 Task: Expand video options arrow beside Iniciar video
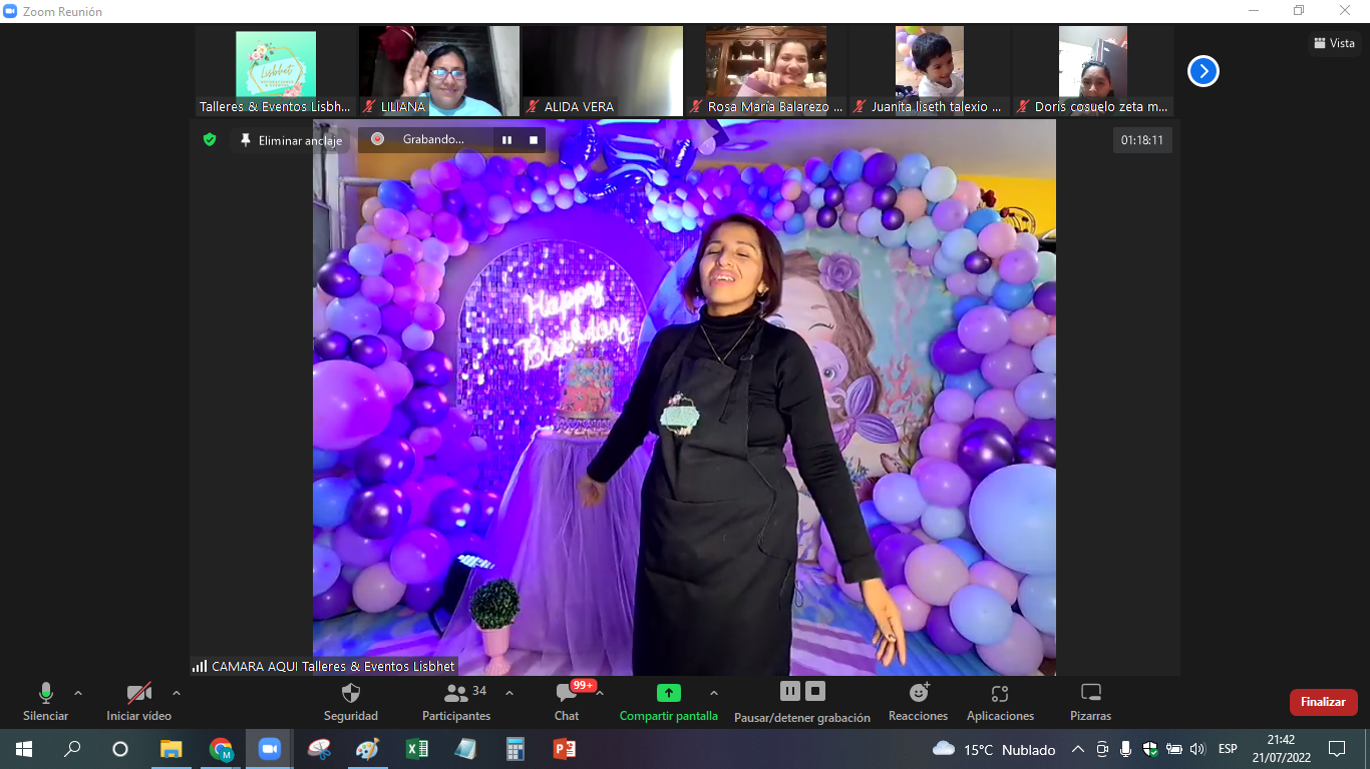point(176,693)
